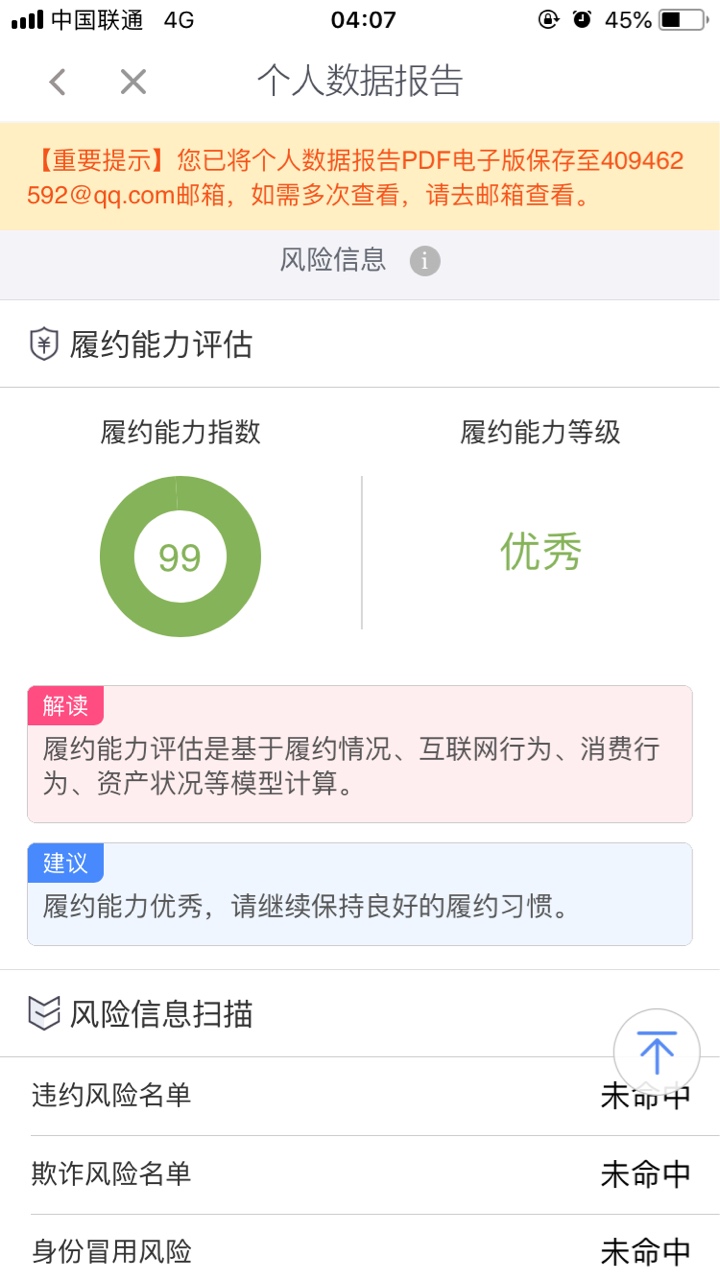Tap 未命中 status for 欺诈风险名单
This screenshot has height=1280, width=720.
pos(646,1174)
